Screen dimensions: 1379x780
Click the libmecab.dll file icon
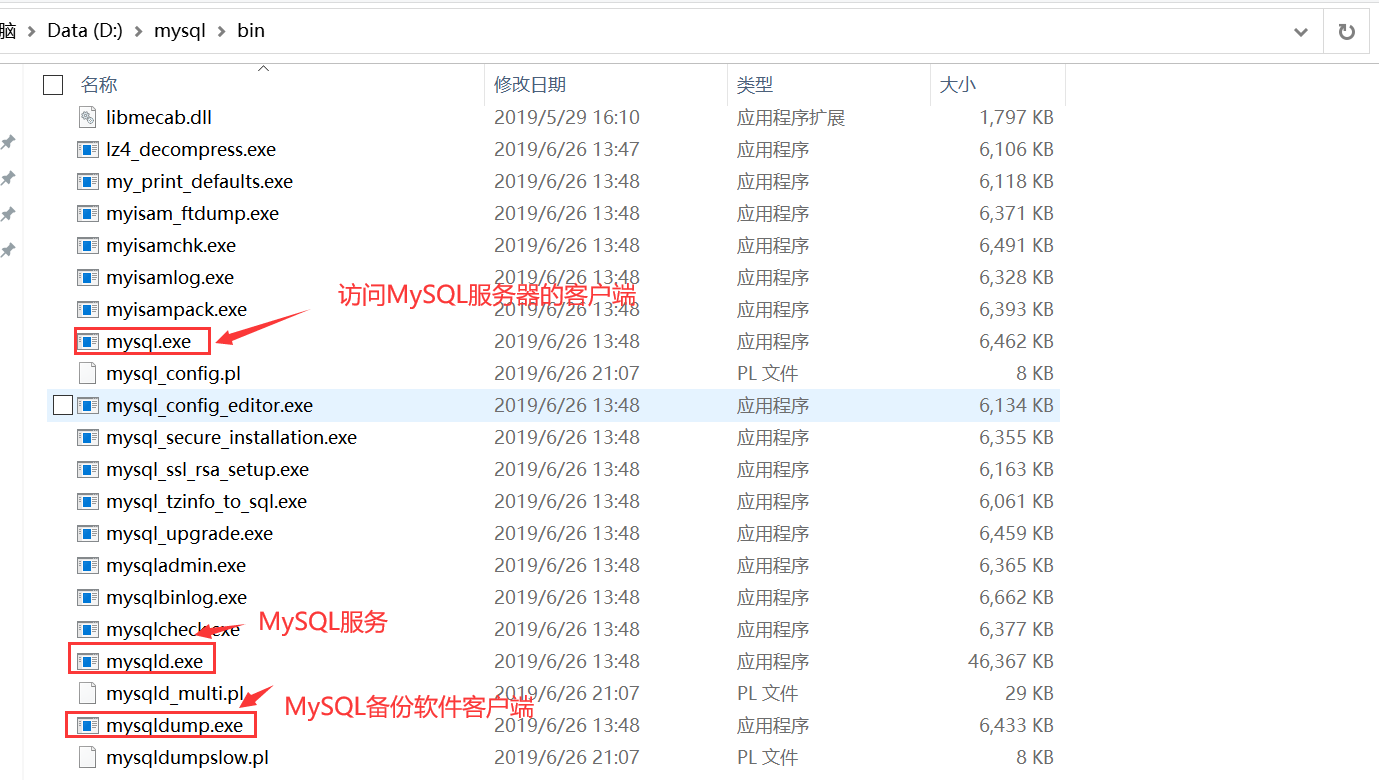[88, 117]
